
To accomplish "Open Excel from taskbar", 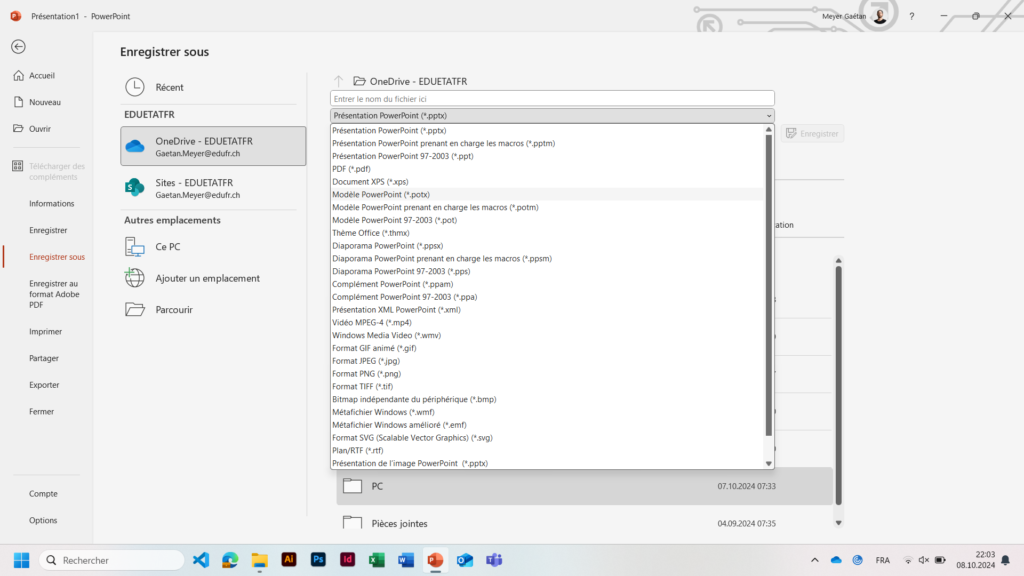I will tap(377, 560).
